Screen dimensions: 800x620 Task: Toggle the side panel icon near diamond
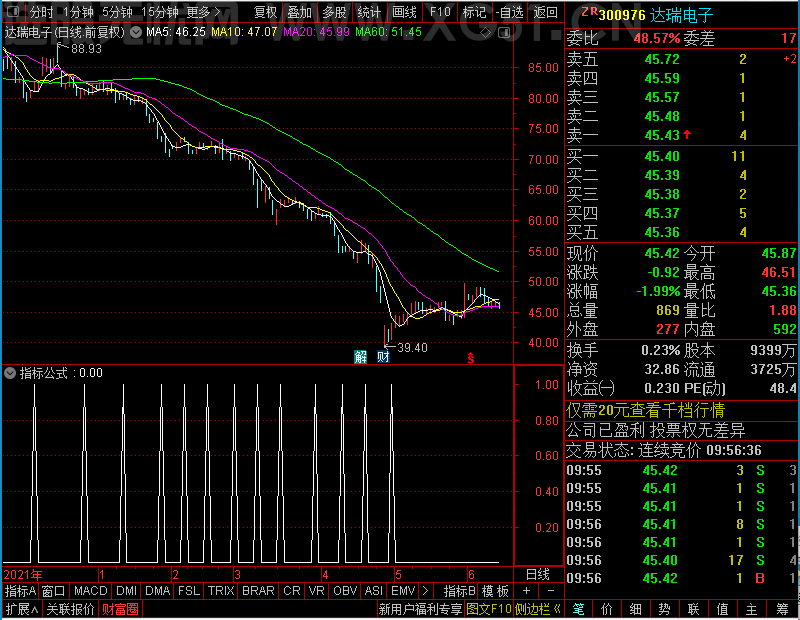coord(504,33)
